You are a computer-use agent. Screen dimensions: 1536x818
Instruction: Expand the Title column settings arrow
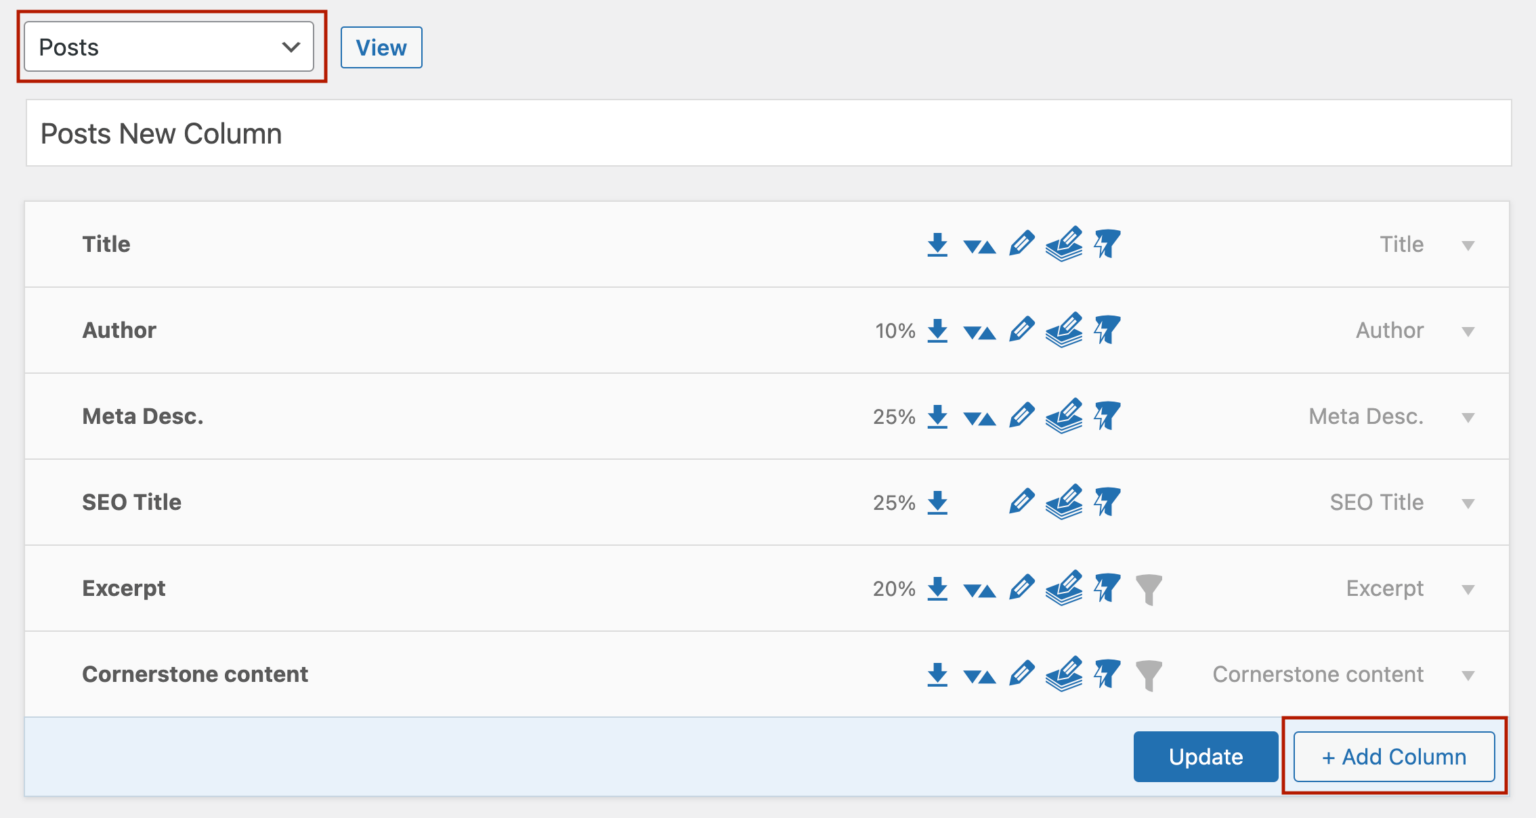click(1468, 246)
